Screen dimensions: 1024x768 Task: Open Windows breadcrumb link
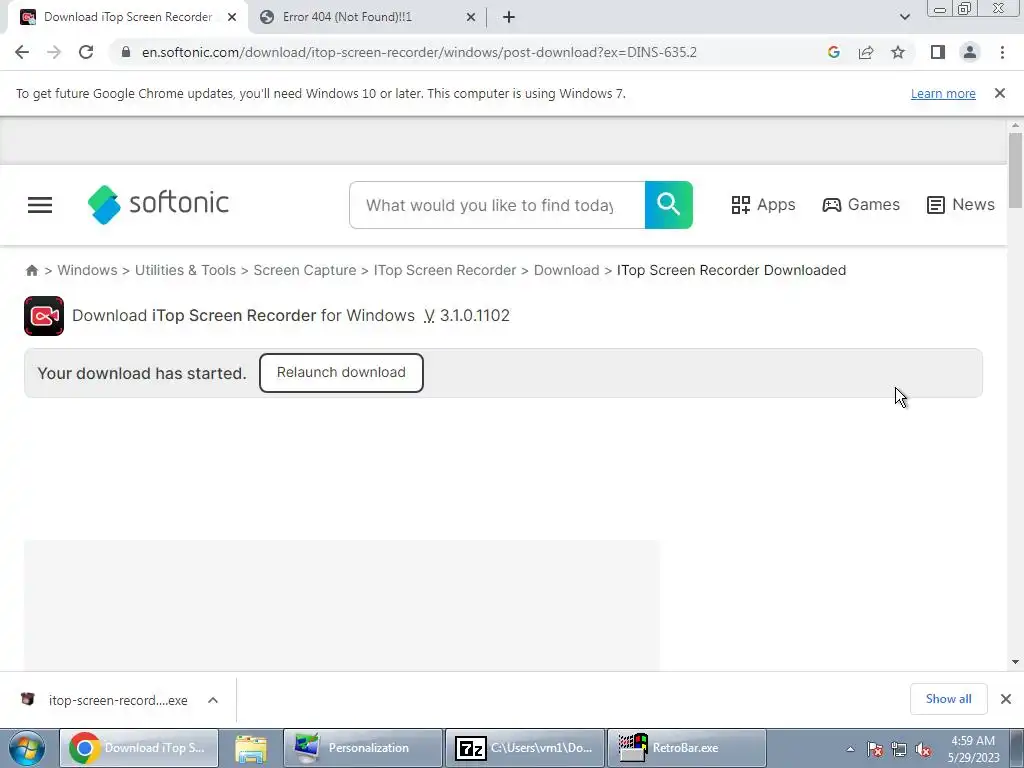coord(88,270)
